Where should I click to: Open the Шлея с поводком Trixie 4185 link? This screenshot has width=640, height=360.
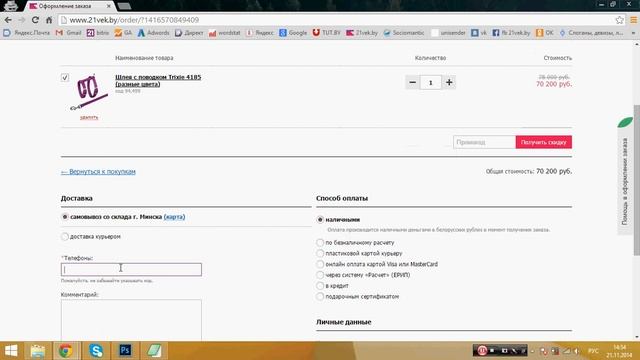[158, 80]
